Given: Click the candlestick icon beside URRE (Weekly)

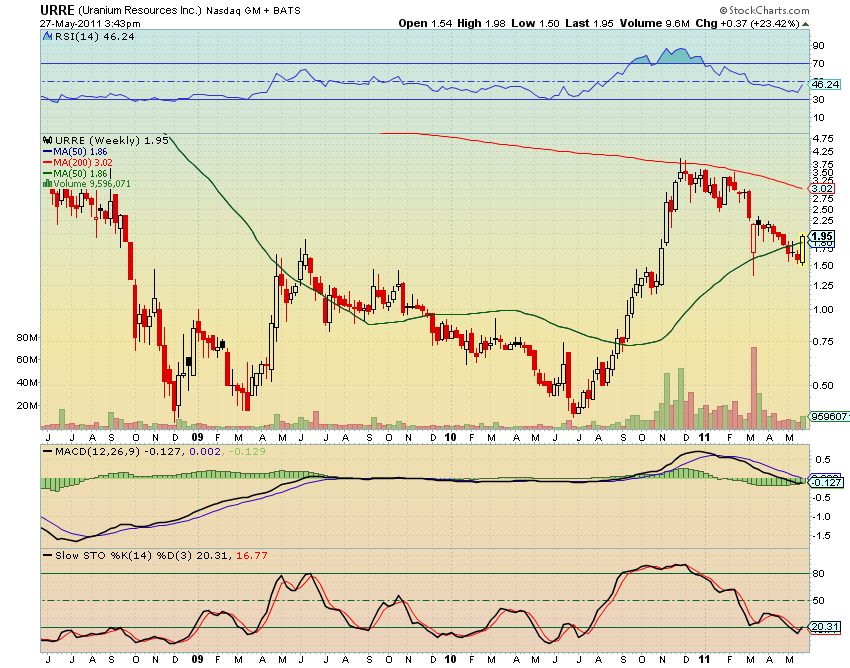Looking at the screenshot, I should click(48, 140).
